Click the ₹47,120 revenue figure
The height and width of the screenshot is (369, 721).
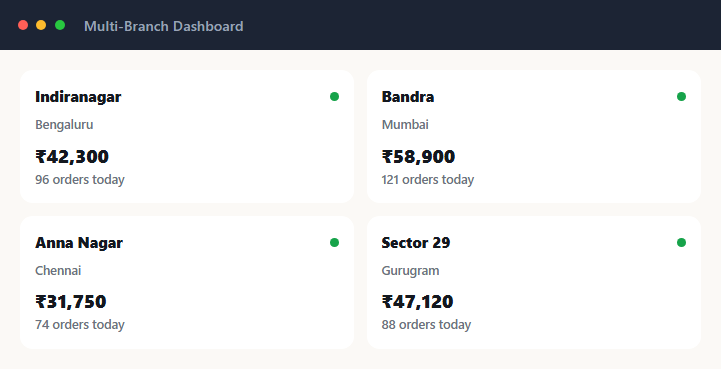pos(418,302)
